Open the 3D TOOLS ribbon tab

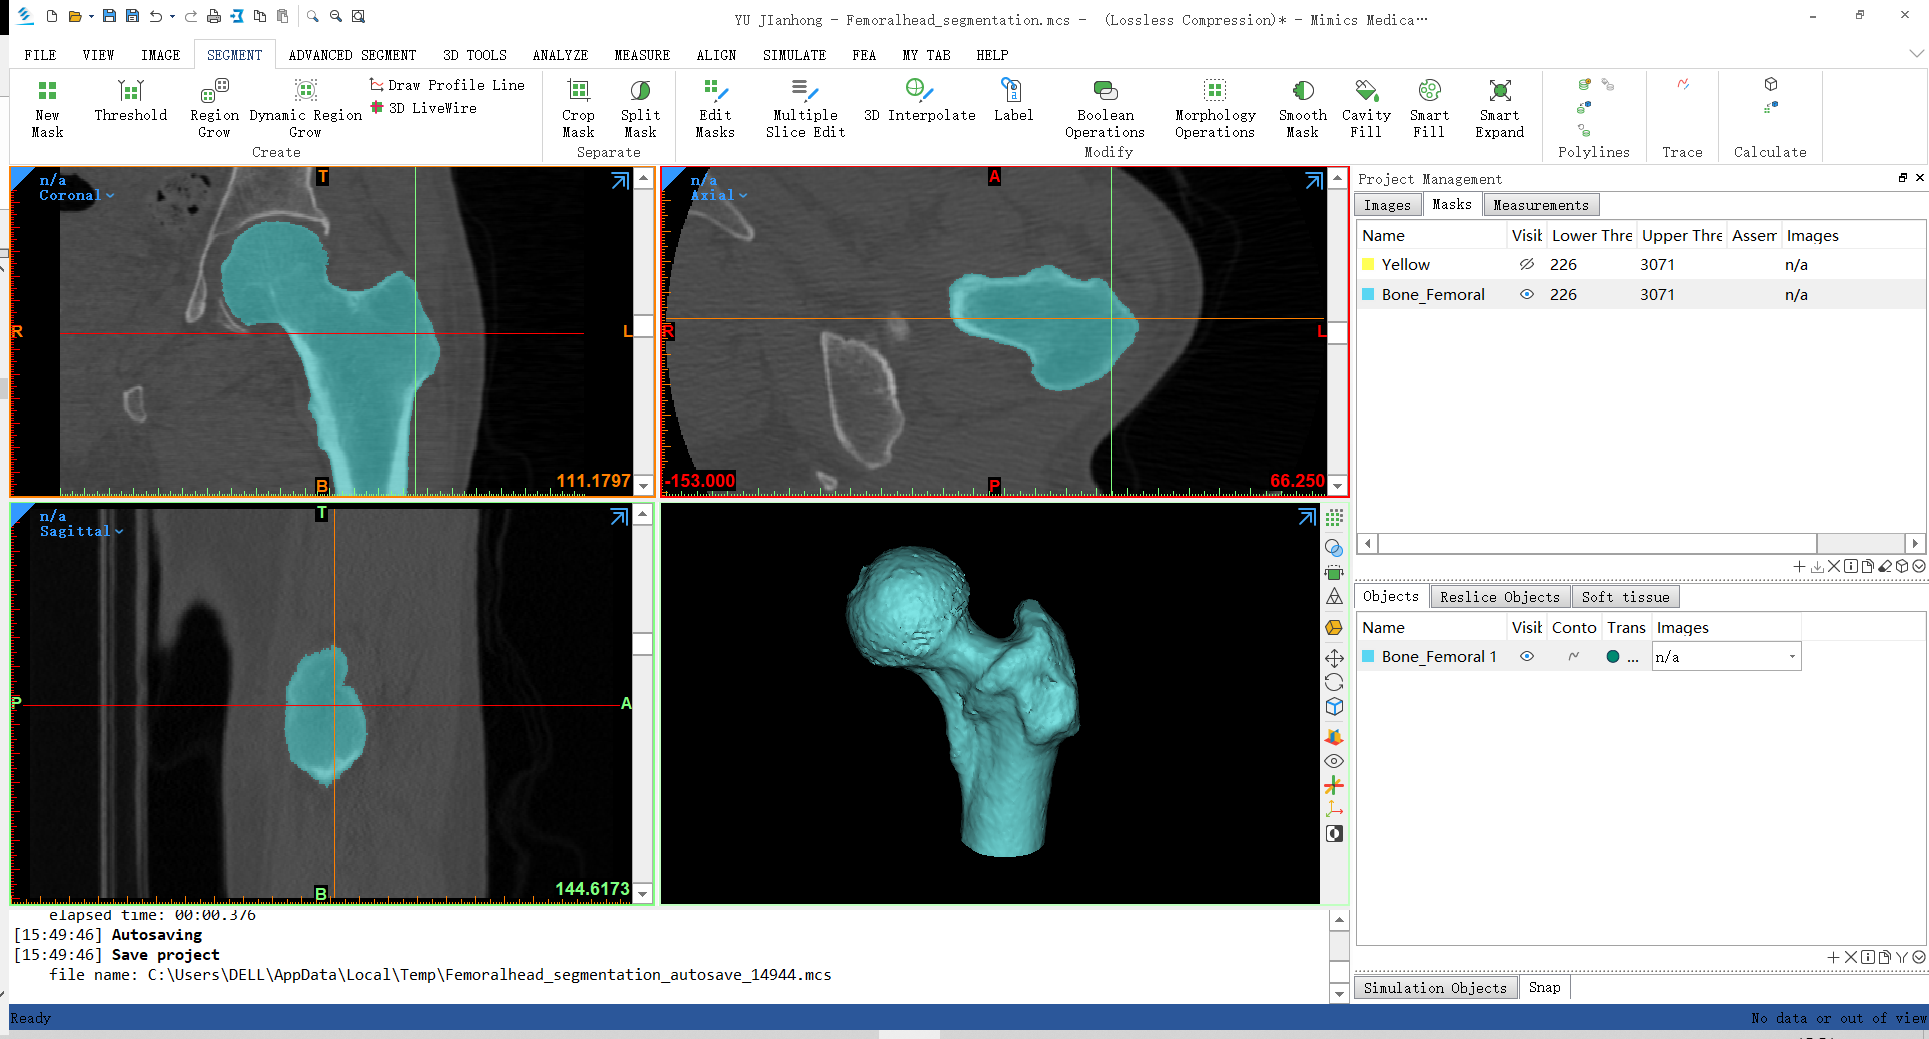point(475,55)
